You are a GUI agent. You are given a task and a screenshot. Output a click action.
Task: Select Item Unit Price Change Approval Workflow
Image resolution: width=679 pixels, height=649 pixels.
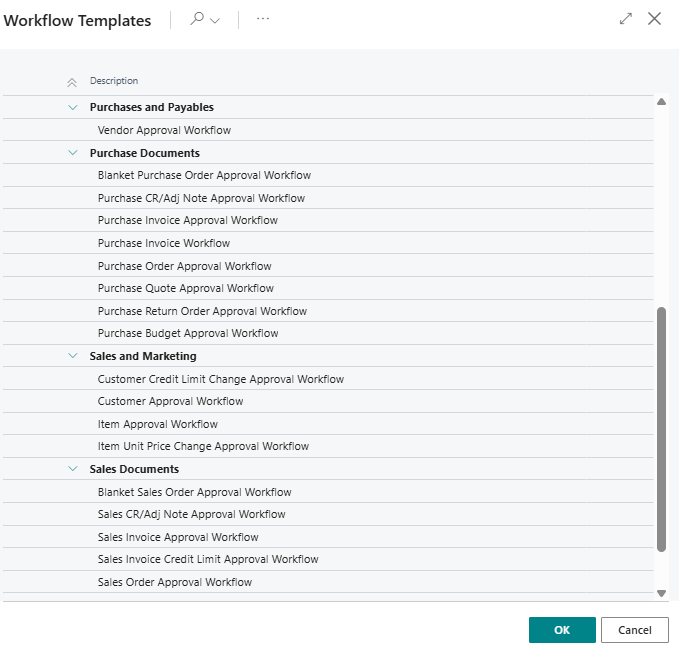click(203, 446)
